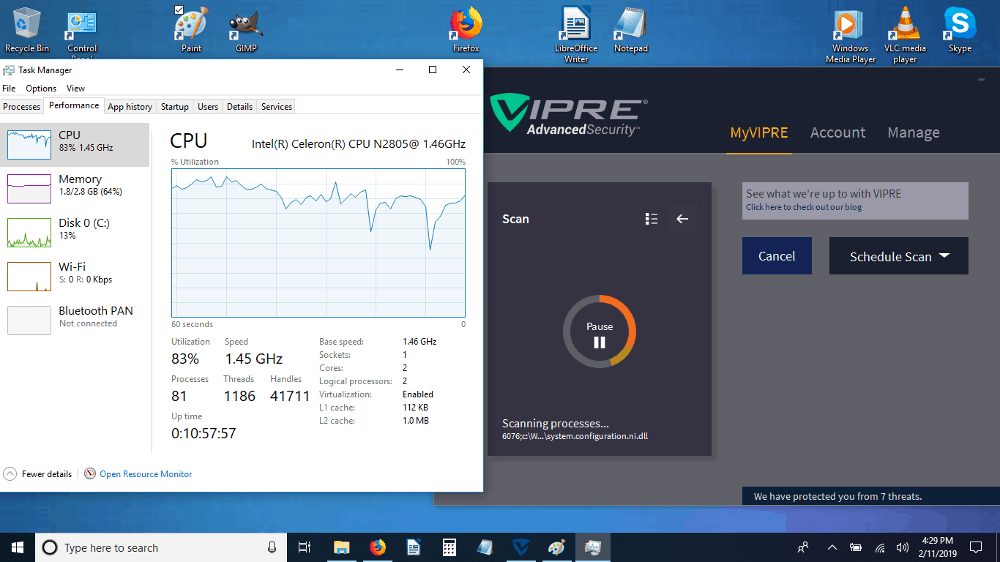Open the Manage tab in VIPRE
This screenshot has width=1000, height=562.
(913, 133)
